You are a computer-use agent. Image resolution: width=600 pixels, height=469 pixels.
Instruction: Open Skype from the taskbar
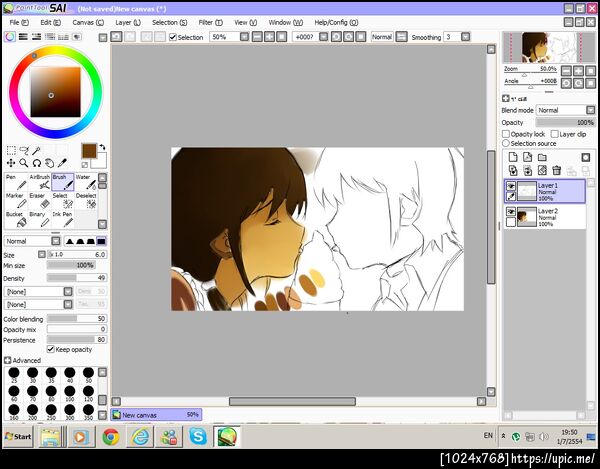click(x=198, y=436)
